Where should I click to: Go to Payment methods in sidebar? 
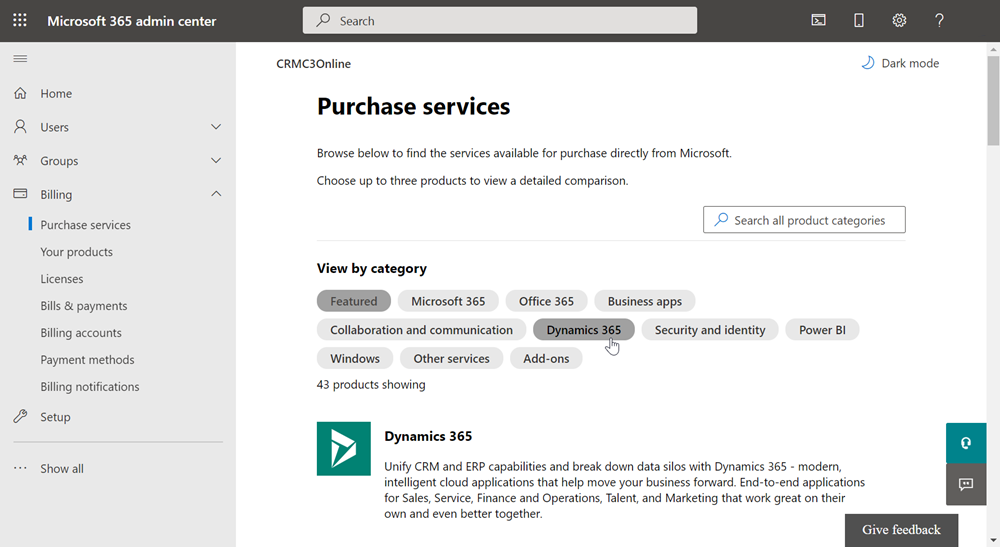tap(87, 360)
